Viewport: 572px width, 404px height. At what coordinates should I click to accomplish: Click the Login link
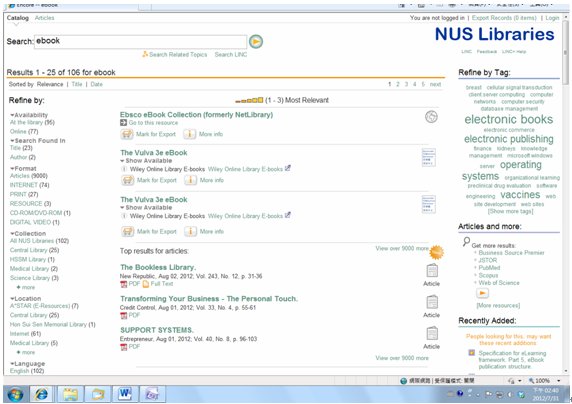(552, 18)
